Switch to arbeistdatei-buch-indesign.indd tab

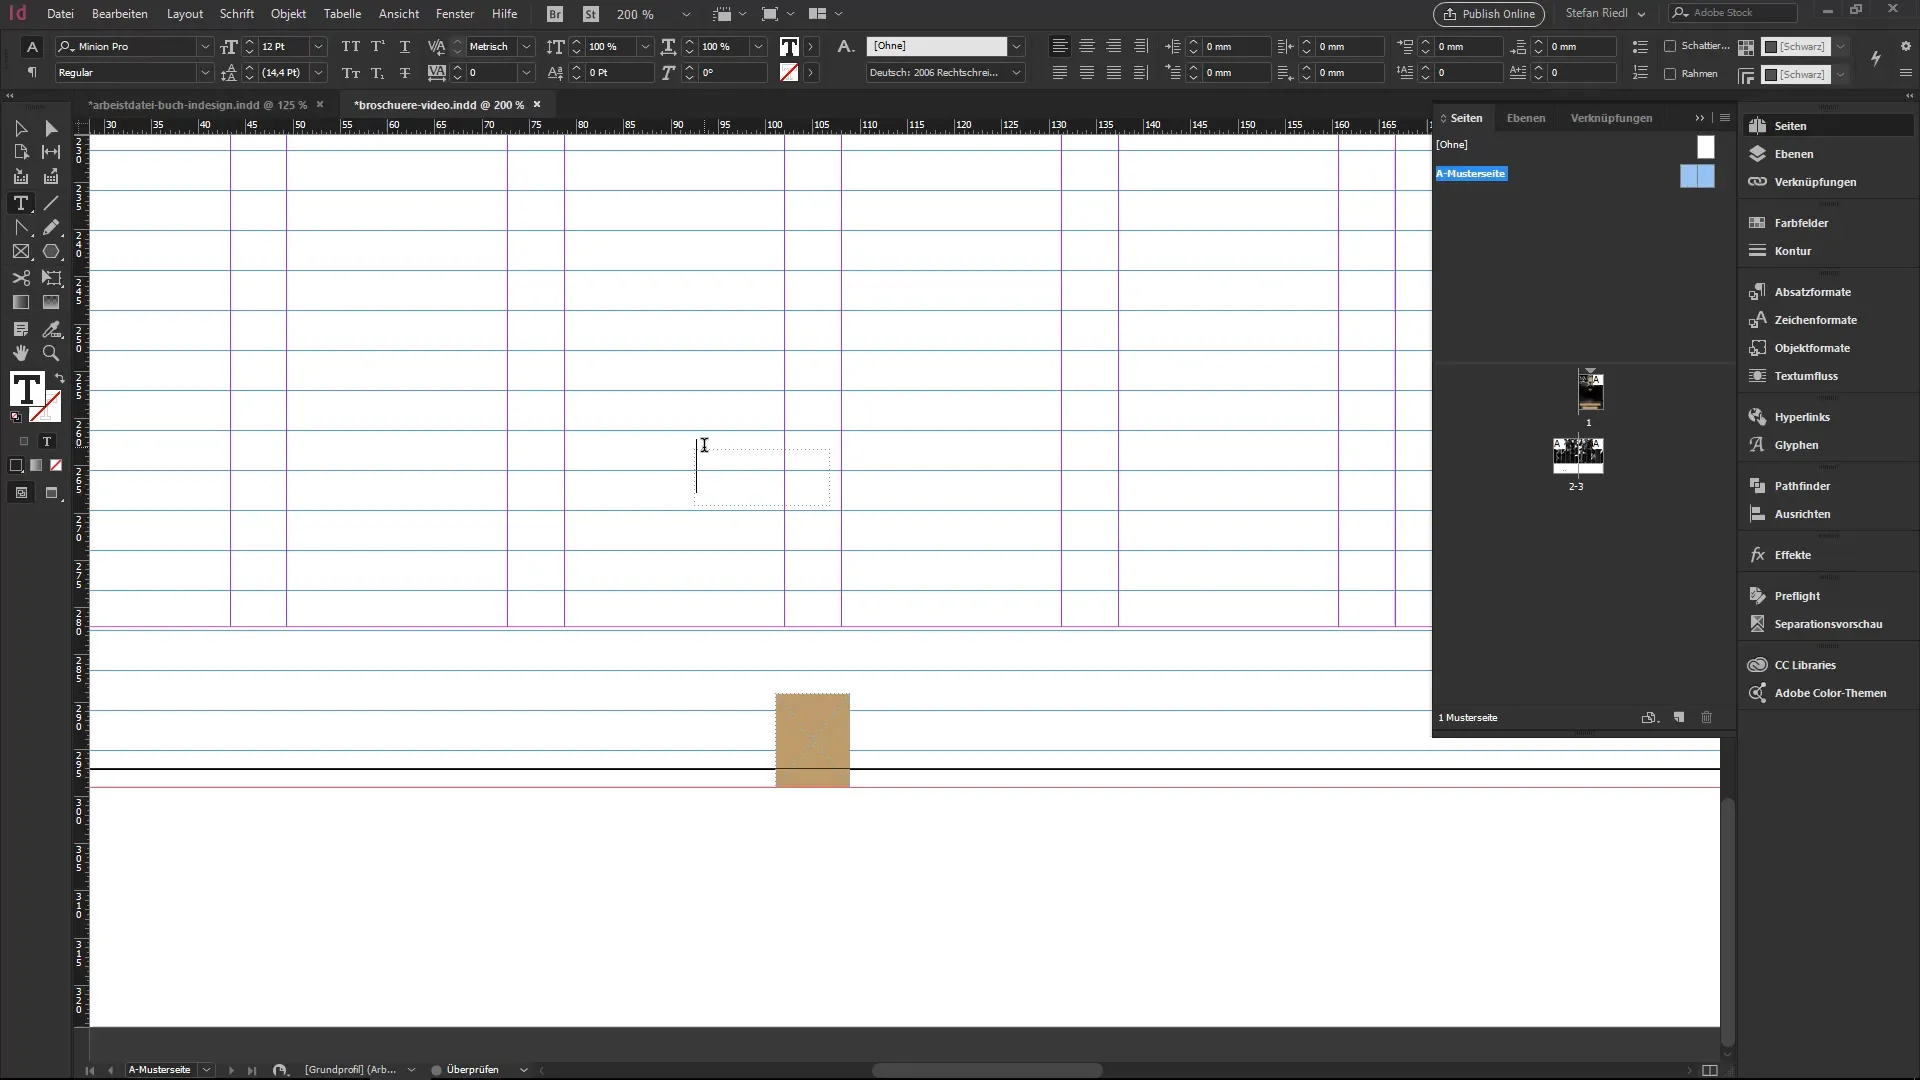click(x=198, y=105)
